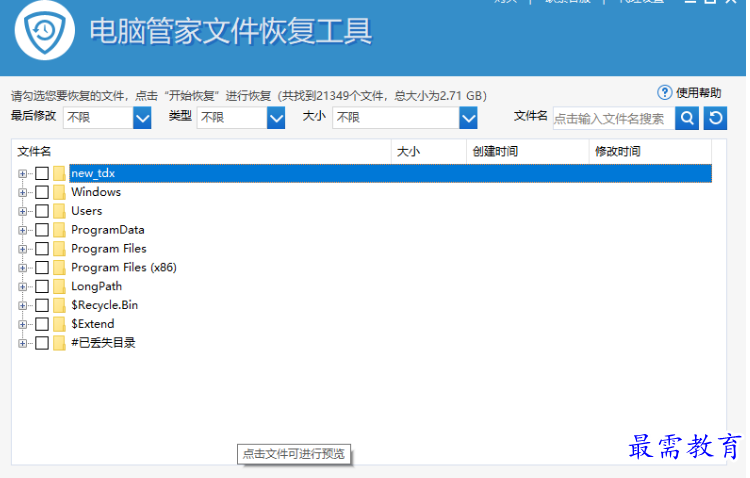Focus the 文件名 search input field
Viewport: 750px width, 478px height.
pos(614,118)
